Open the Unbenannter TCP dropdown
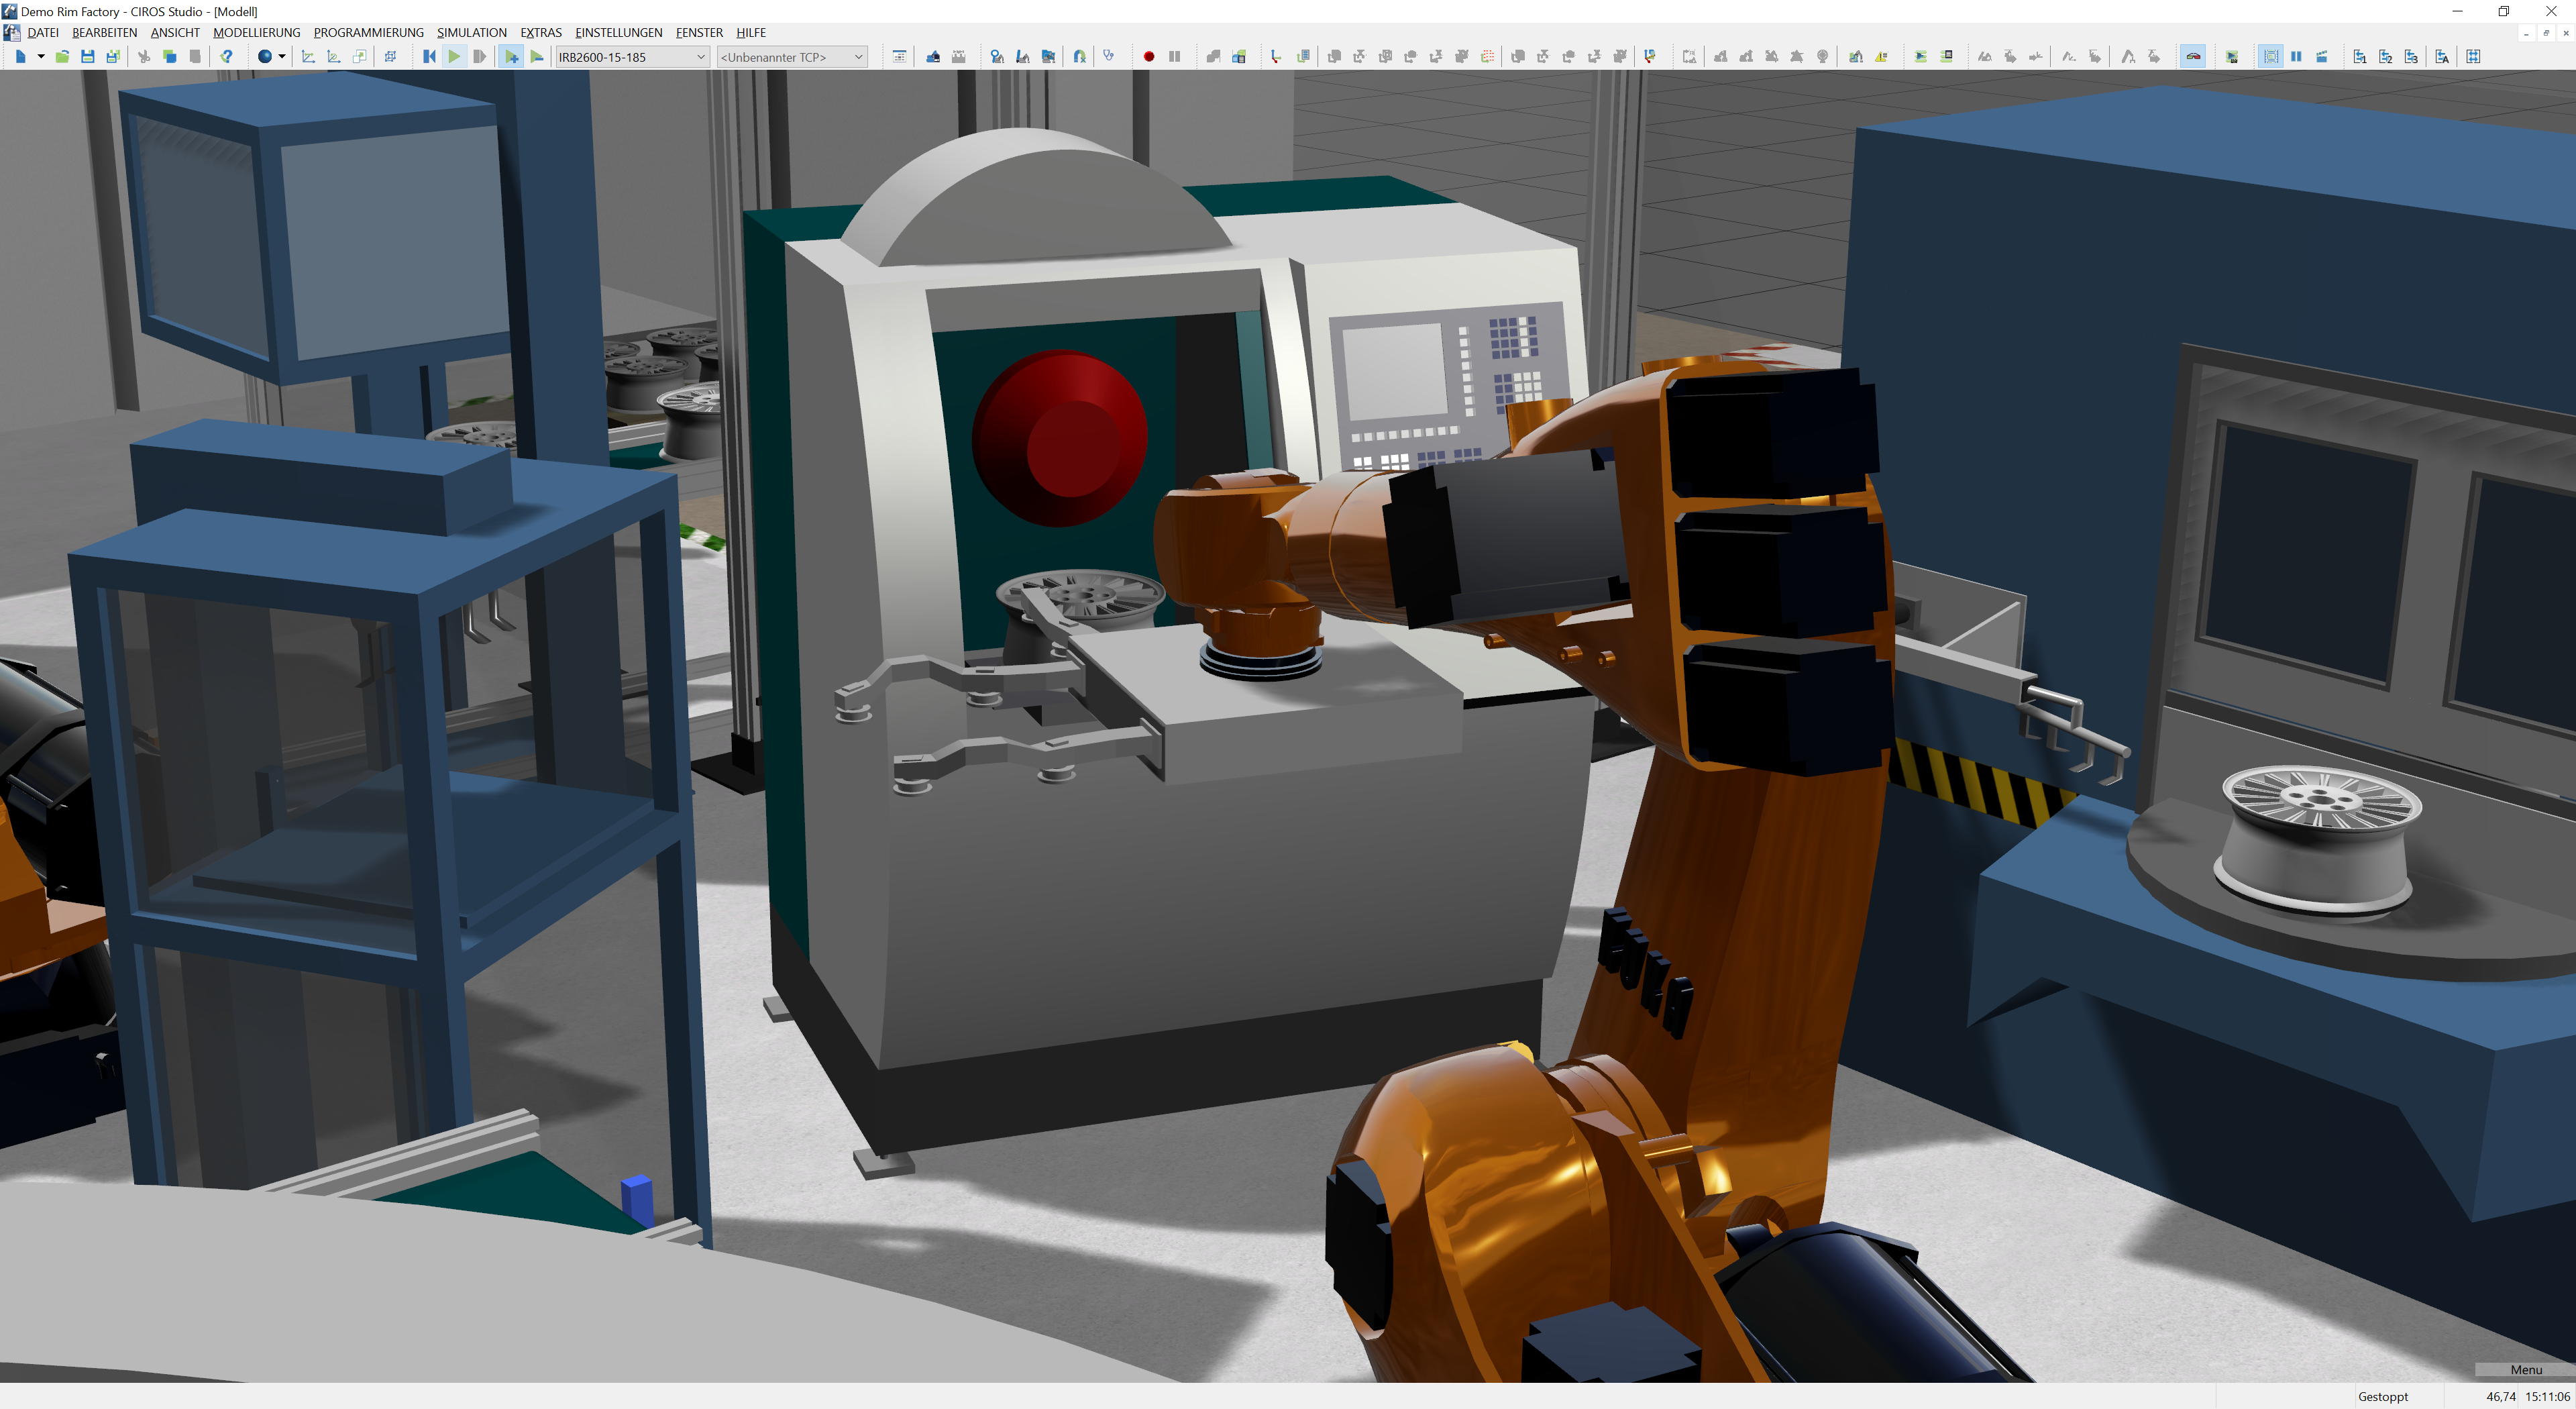This screenshot has height=1409, width=2576. (858, 57)
